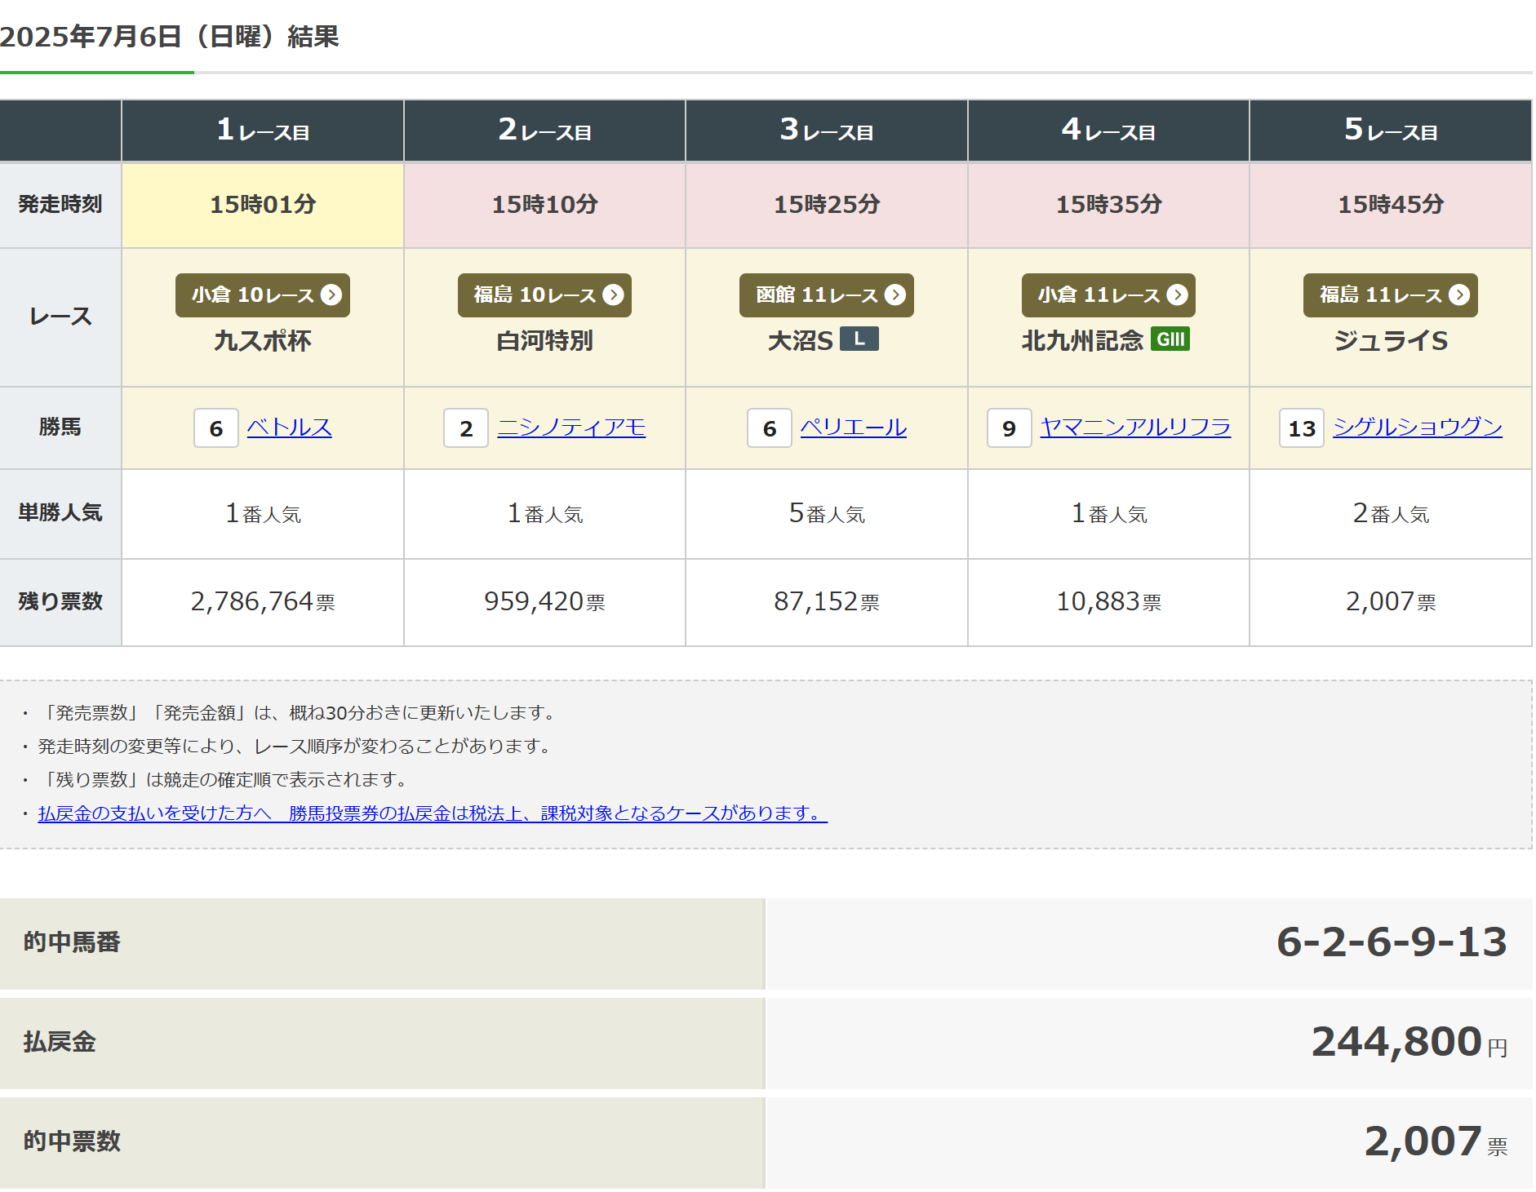Select horse name ニシノティアモ
The image size is (1536, 1192).
point(571,427)
